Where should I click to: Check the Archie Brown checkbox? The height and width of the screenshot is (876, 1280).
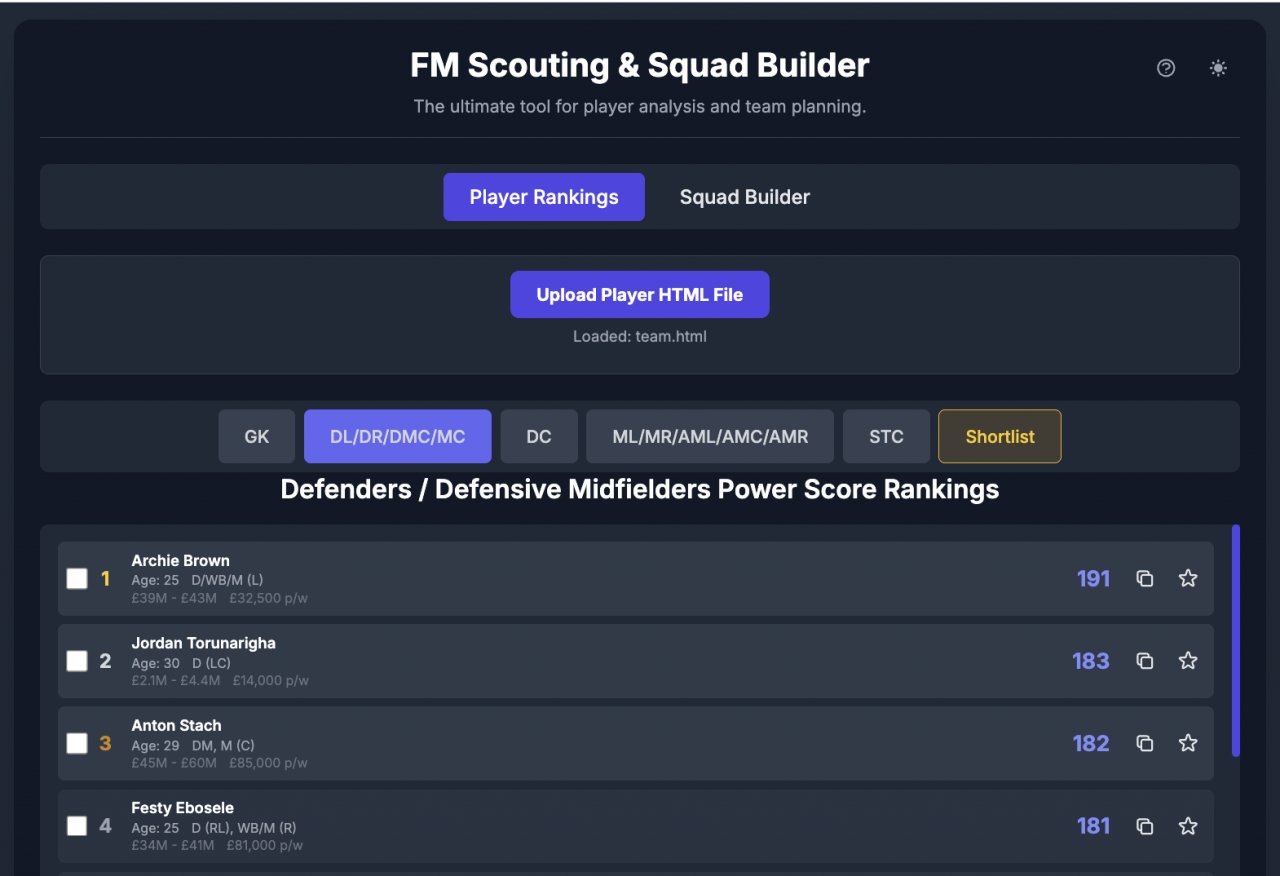point(77,578)
